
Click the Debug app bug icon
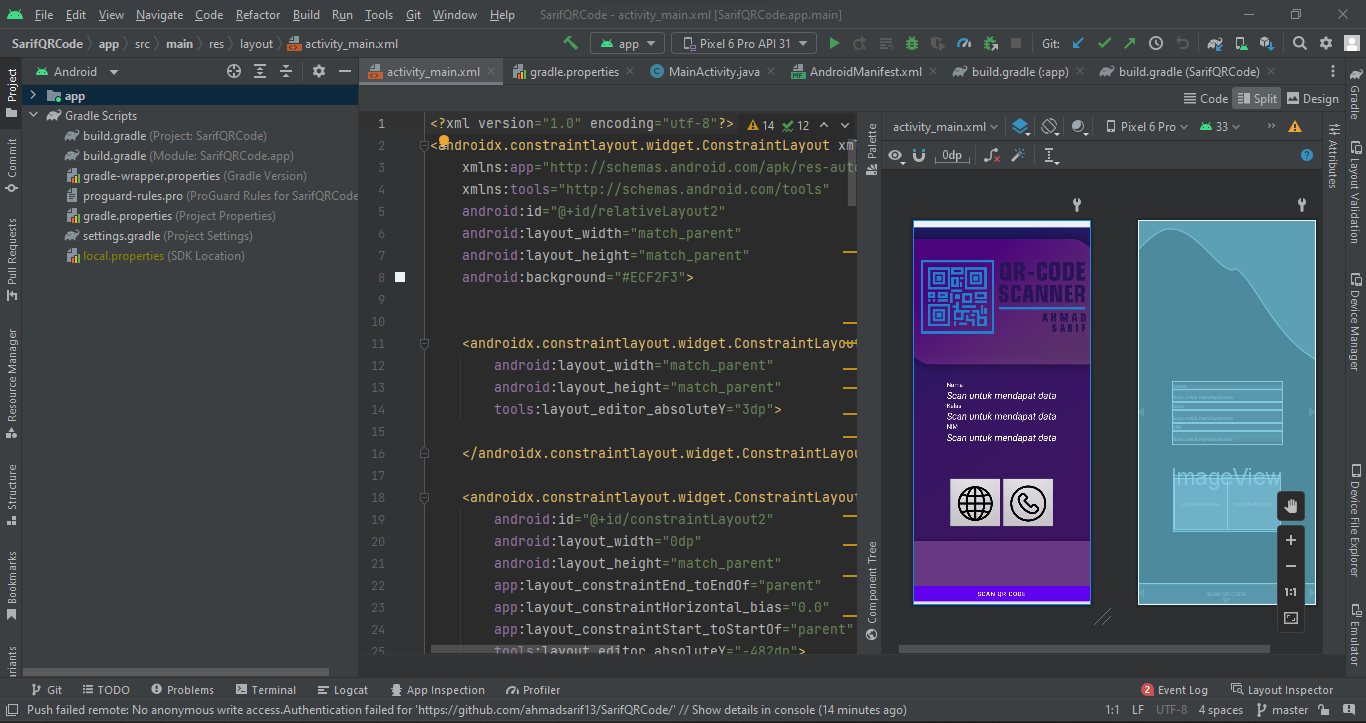(x=911, y=43)
